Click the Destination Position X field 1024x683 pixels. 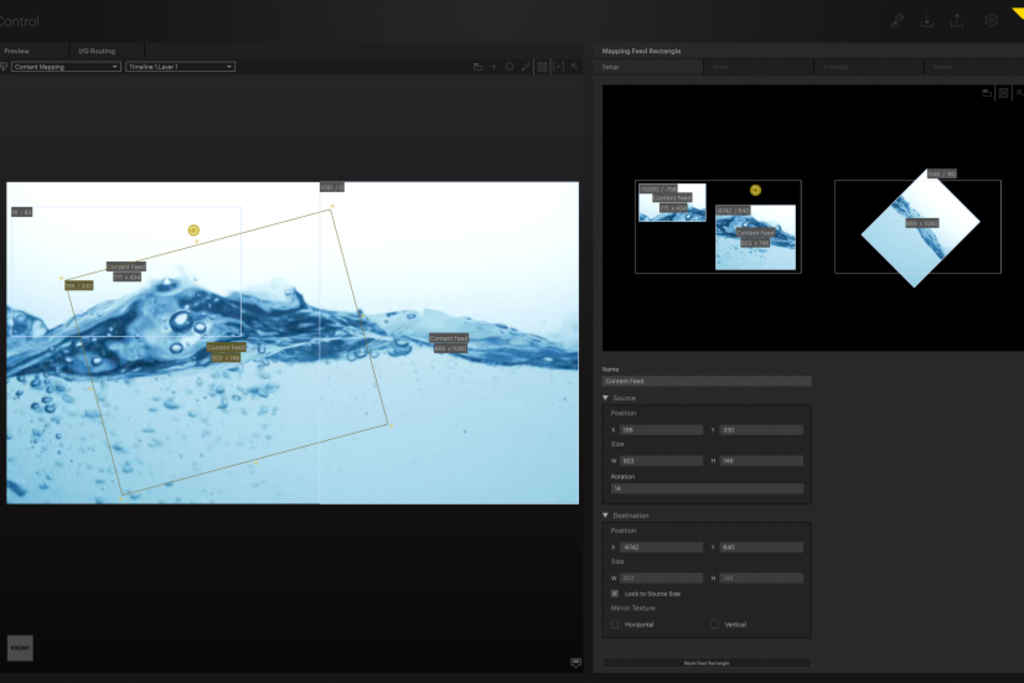[x=662, y=547]
